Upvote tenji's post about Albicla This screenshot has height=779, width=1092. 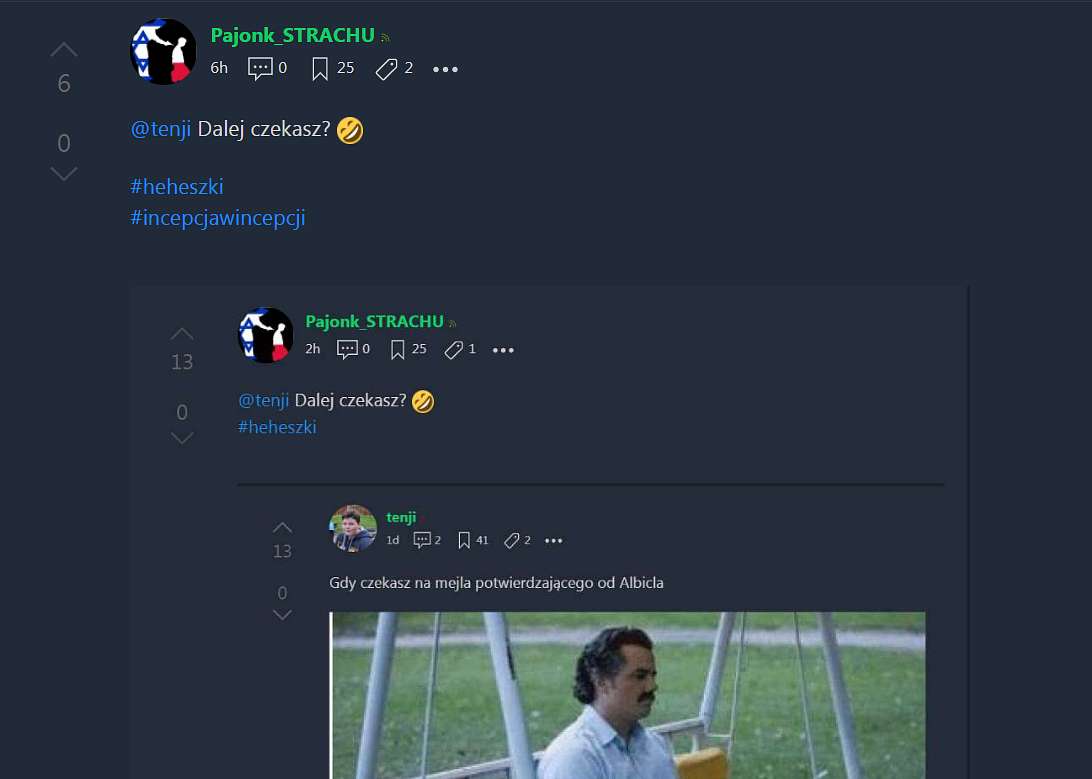tap(282, 527)
